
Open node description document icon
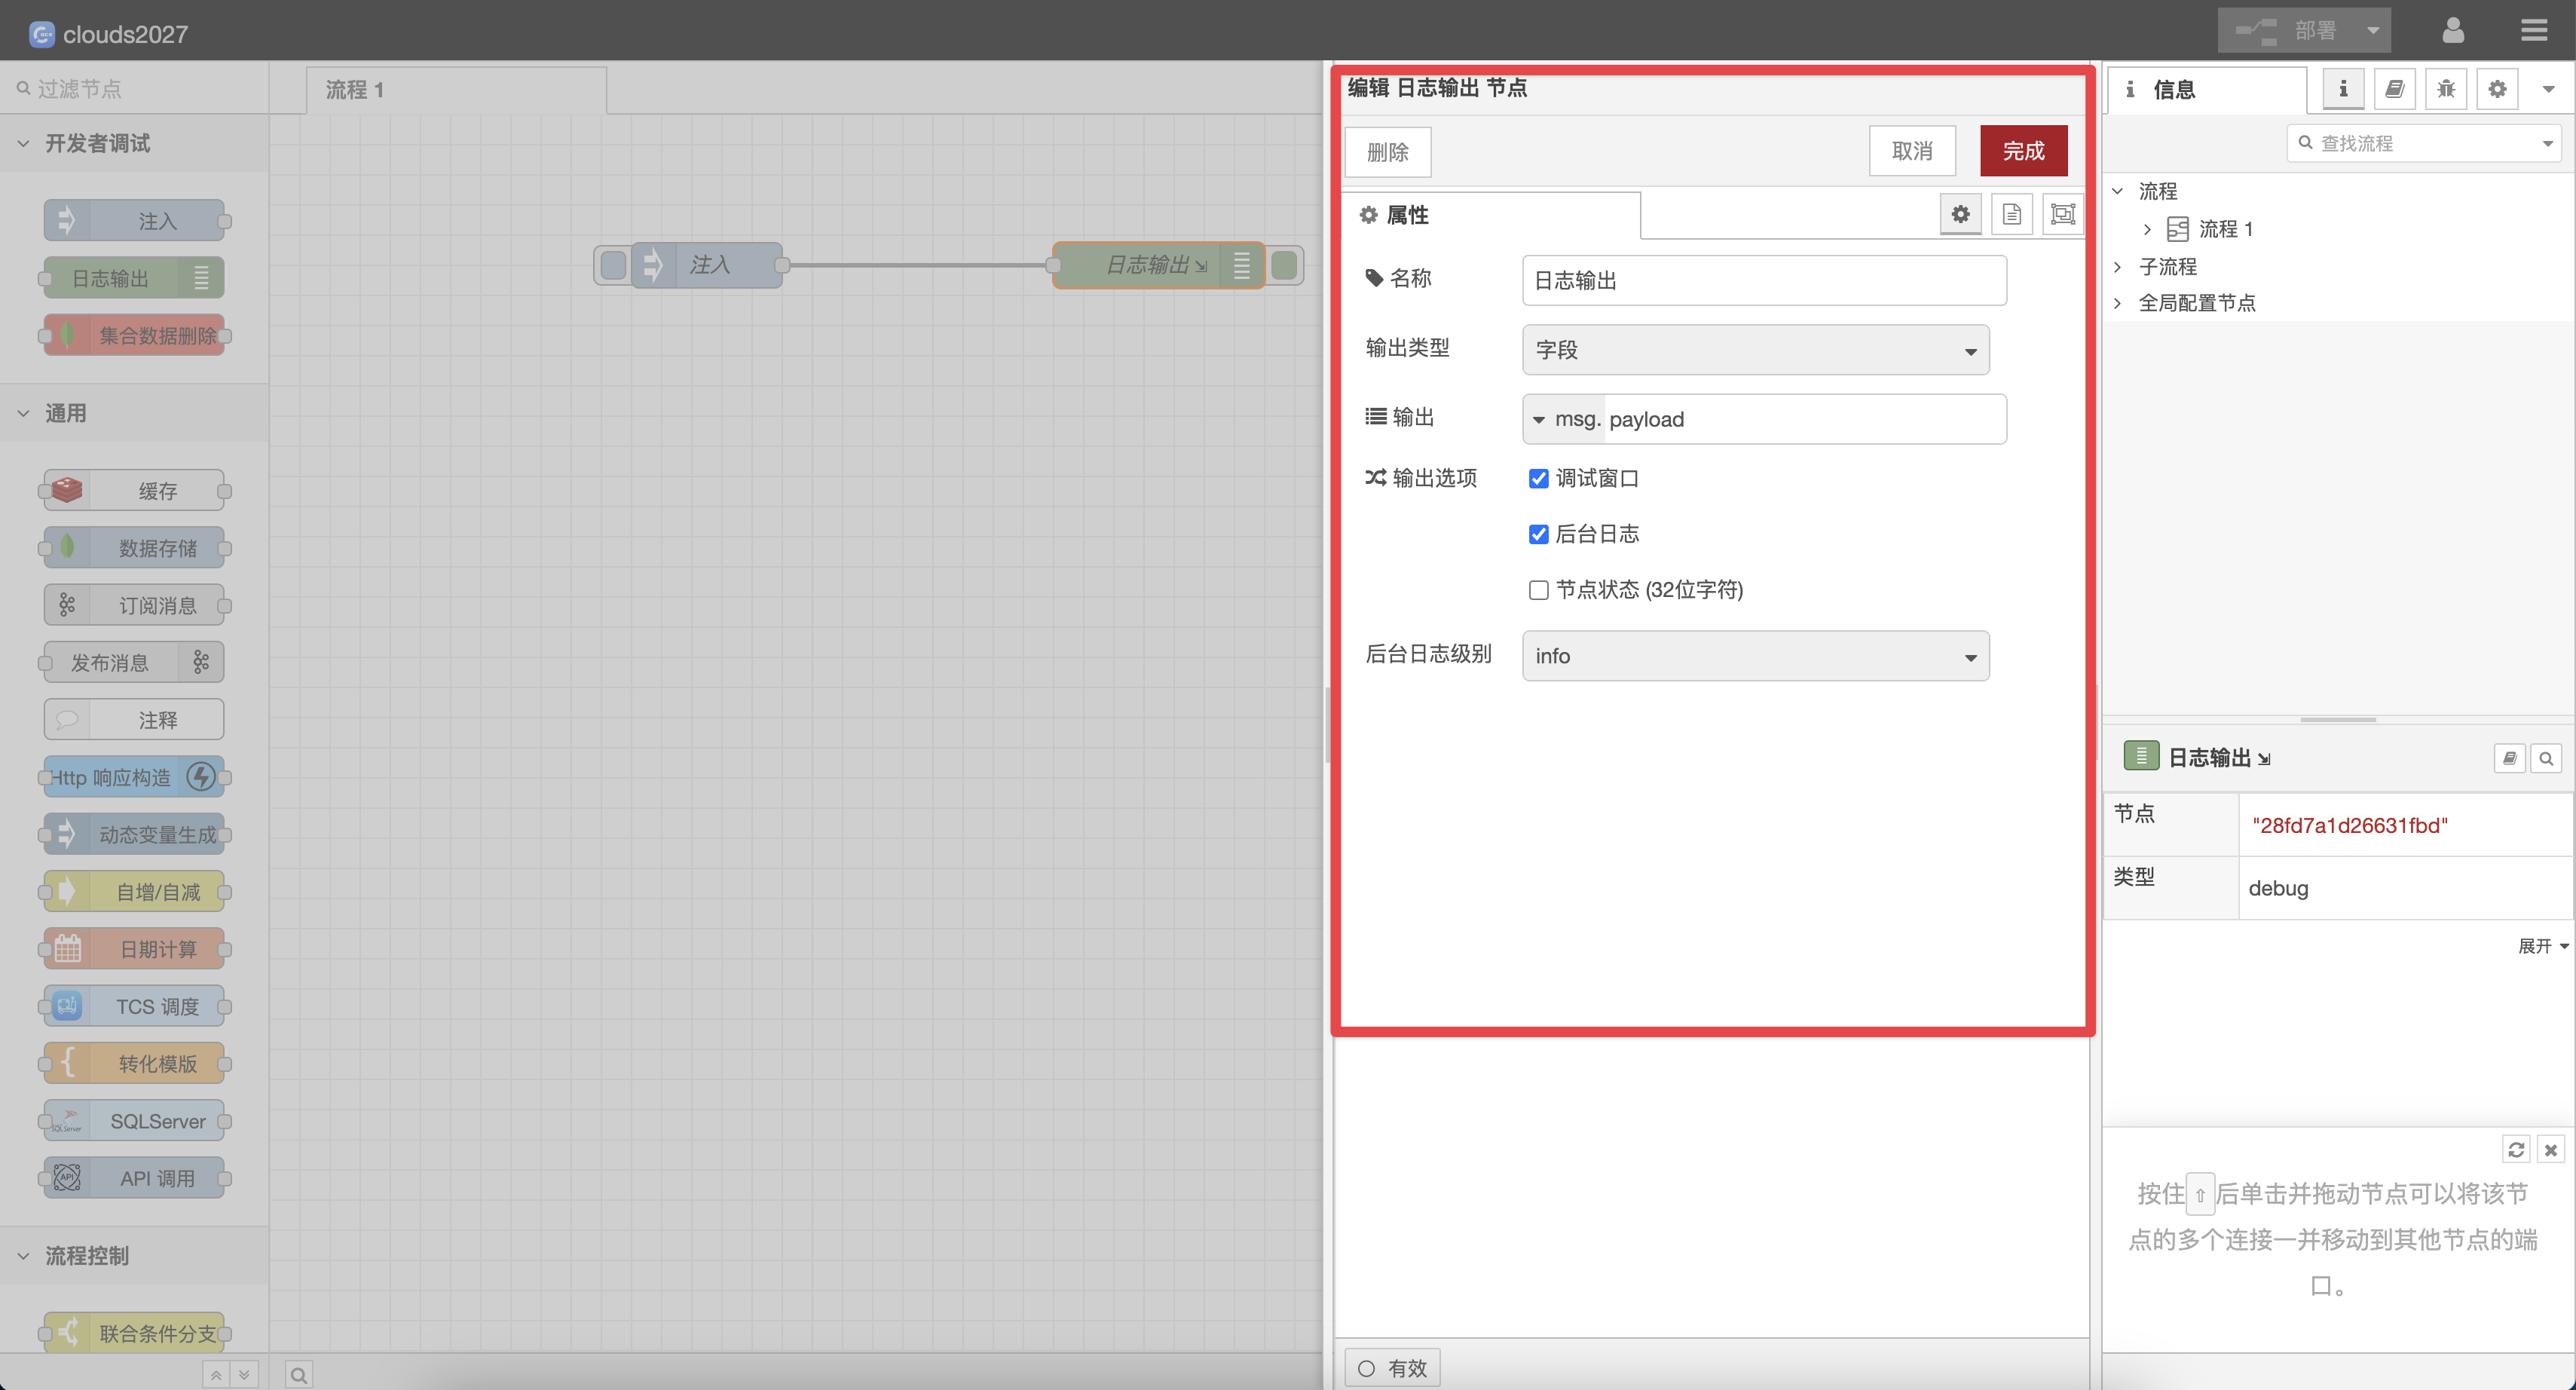click(x=2011, y=214)
